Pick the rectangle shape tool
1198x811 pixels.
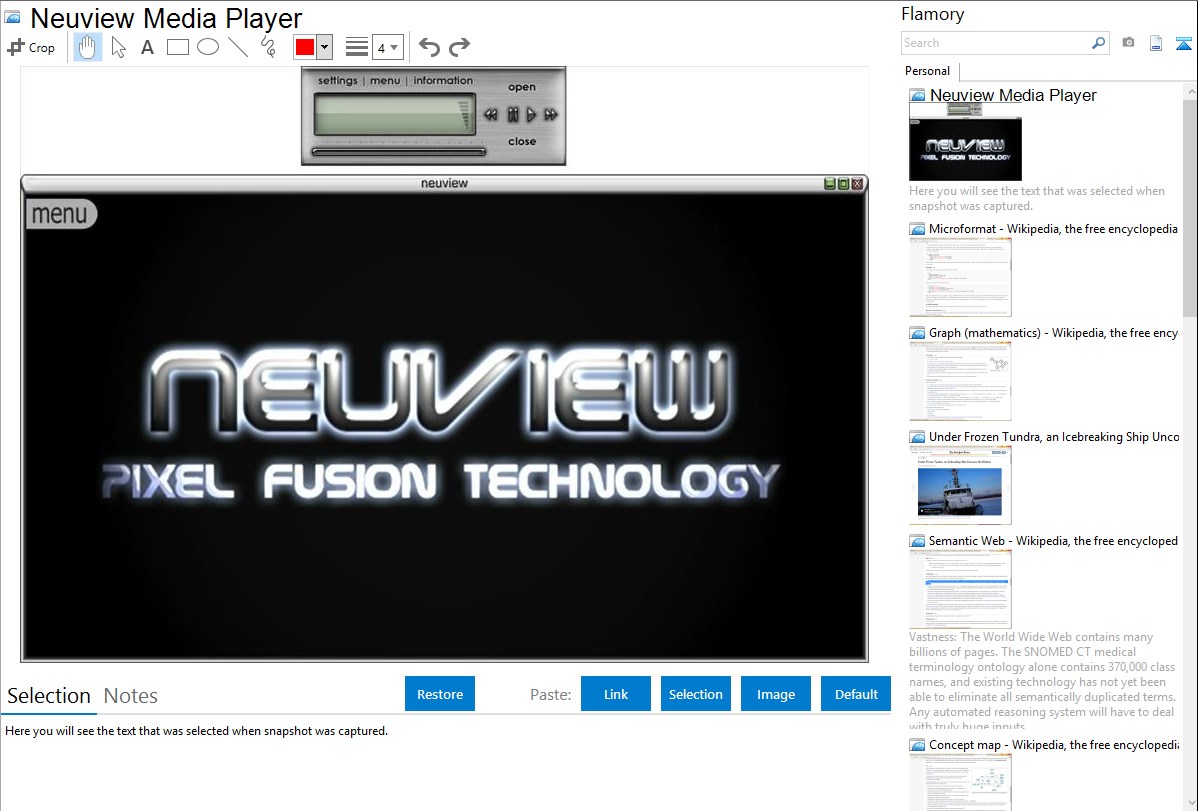tap(178, 47)
